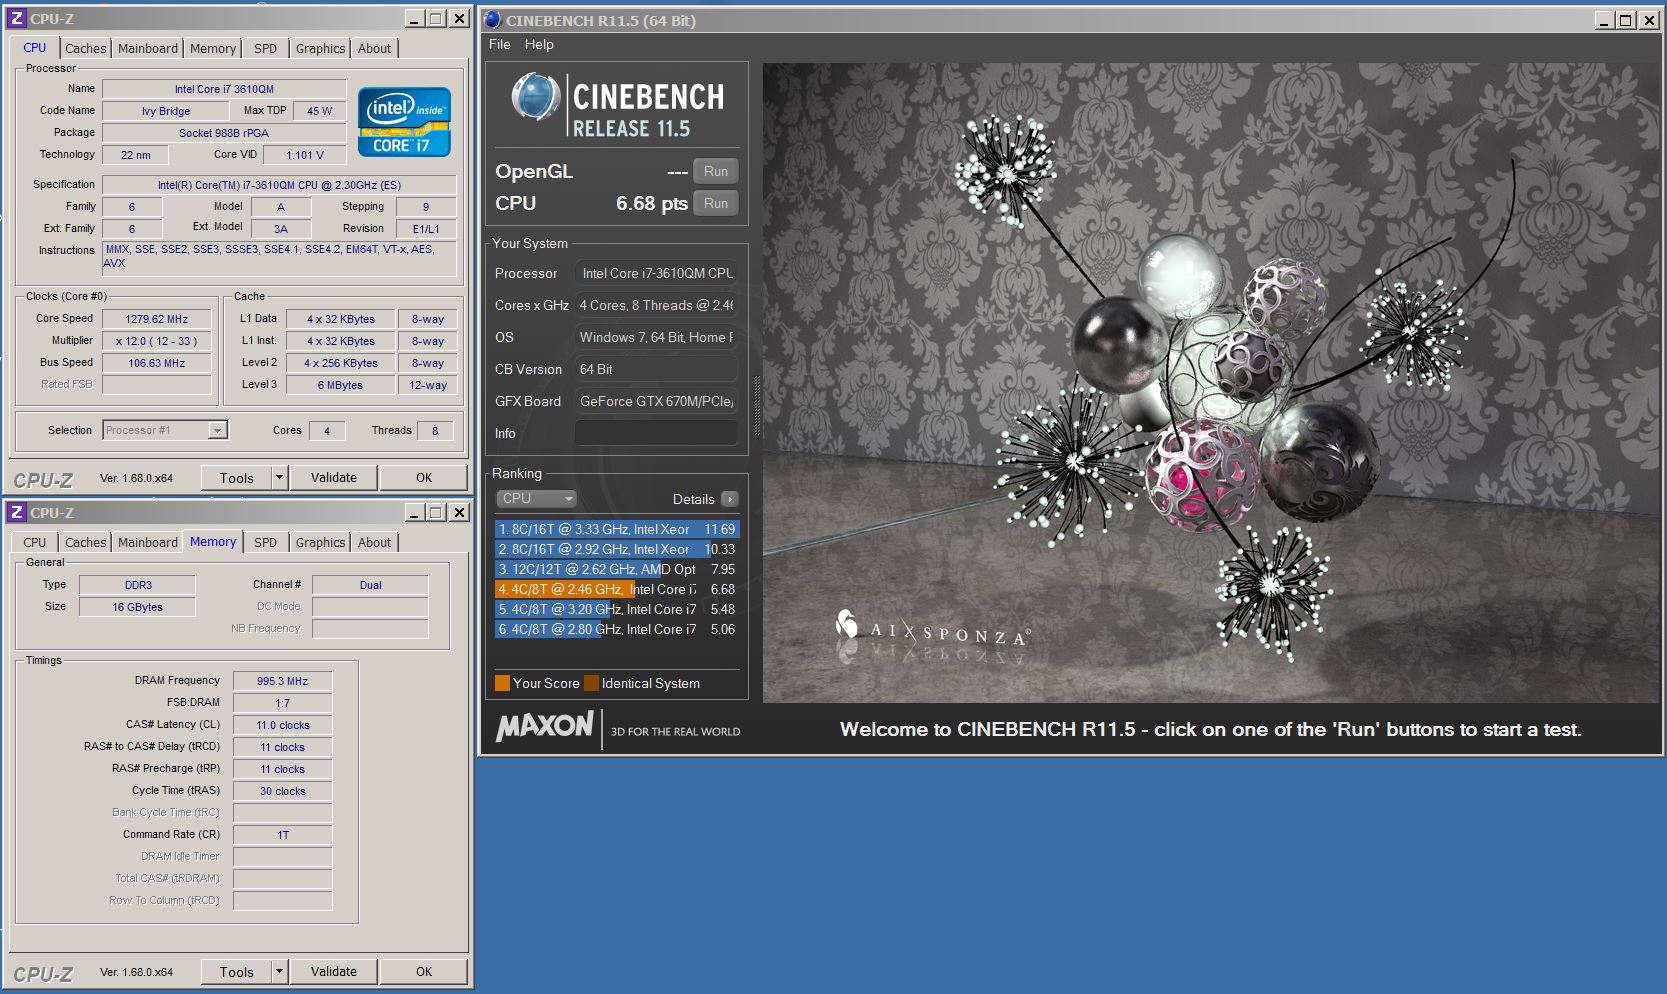Select ranking row 2 Intel Xeon 2.92 GHz
This screenshot has height=994, width=1667.
[x=617, y=549]
